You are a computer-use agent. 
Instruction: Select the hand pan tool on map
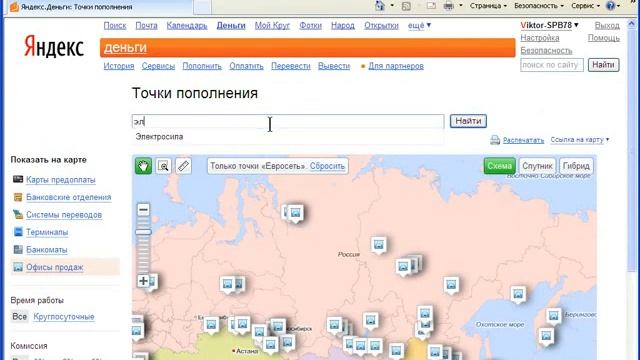[143, 166]
